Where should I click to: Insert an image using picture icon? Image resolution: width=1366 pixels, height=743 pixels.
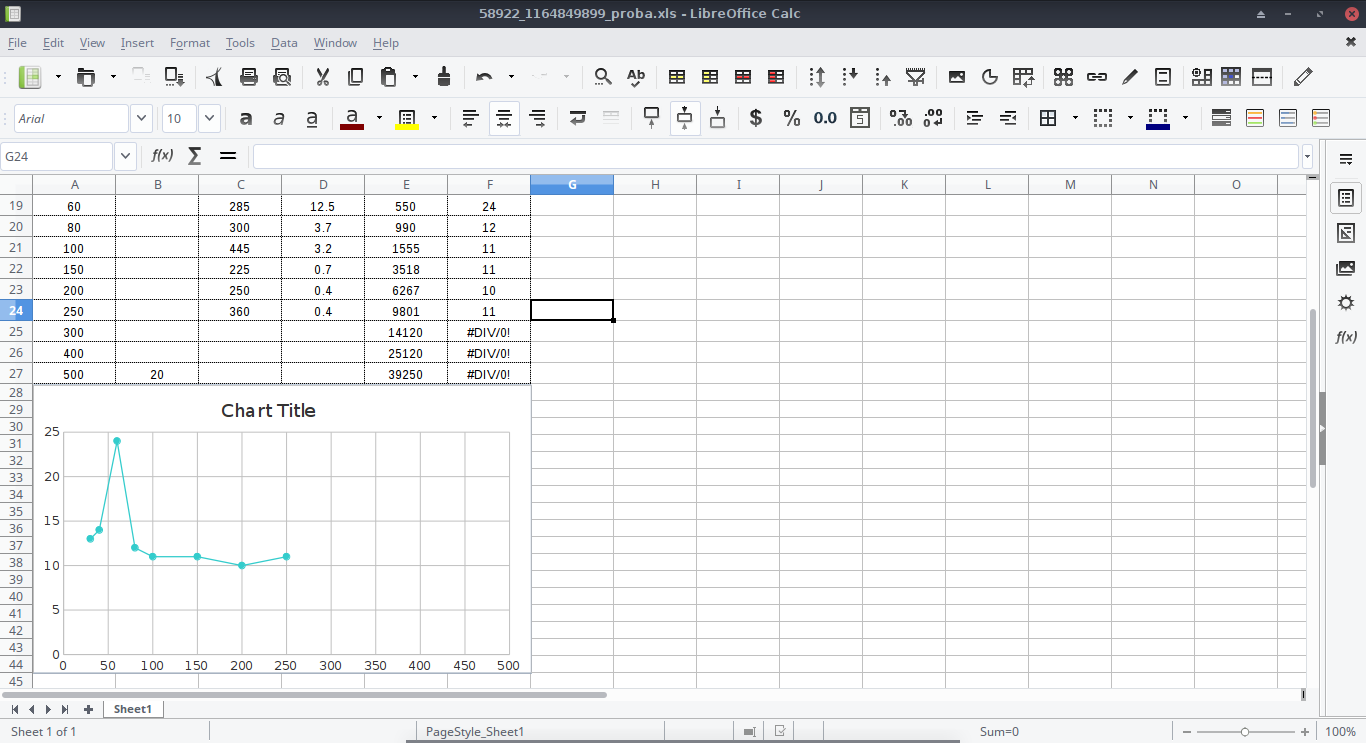coord(957,77)
